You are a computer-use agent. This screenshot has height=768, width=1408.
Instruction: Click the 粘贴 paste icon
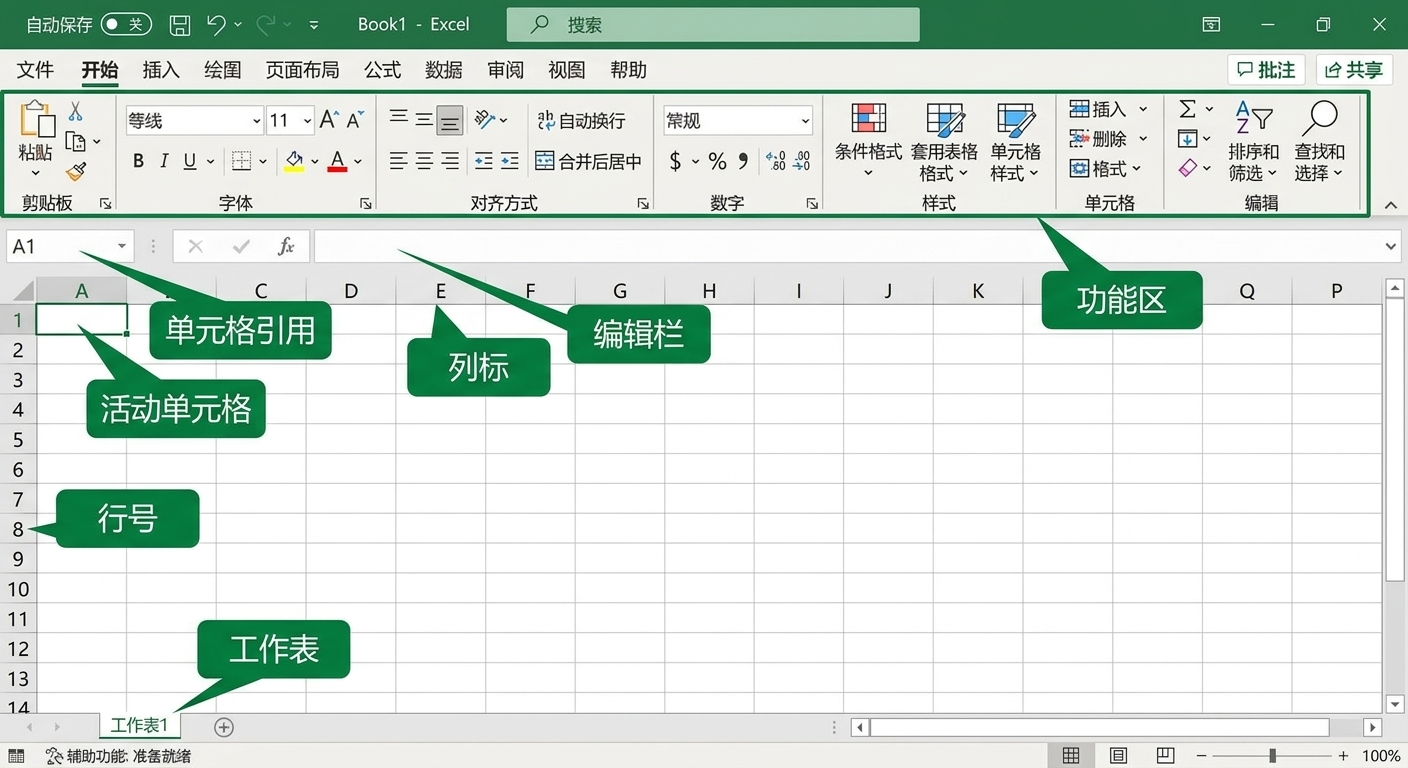(36, 119)
